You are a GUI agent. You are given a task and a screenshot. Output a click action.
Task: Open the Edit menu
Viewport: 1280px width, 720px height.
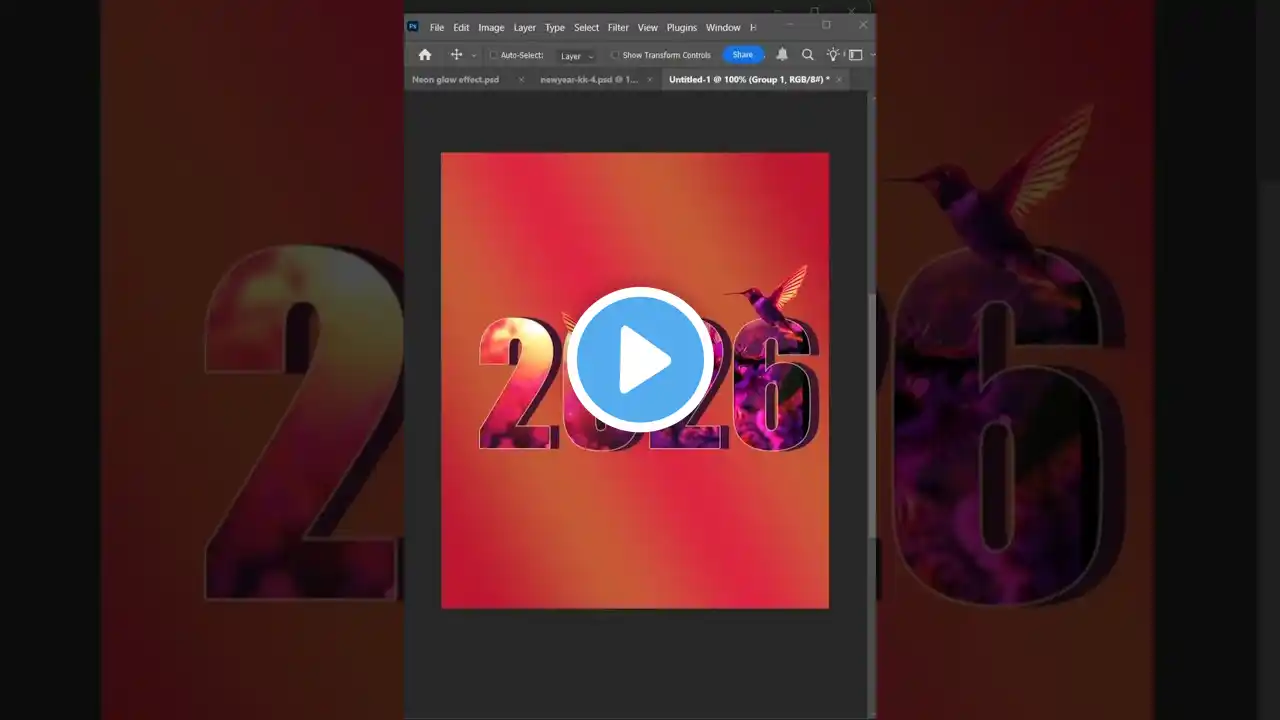pyautogui.click(x=461, y=28)
